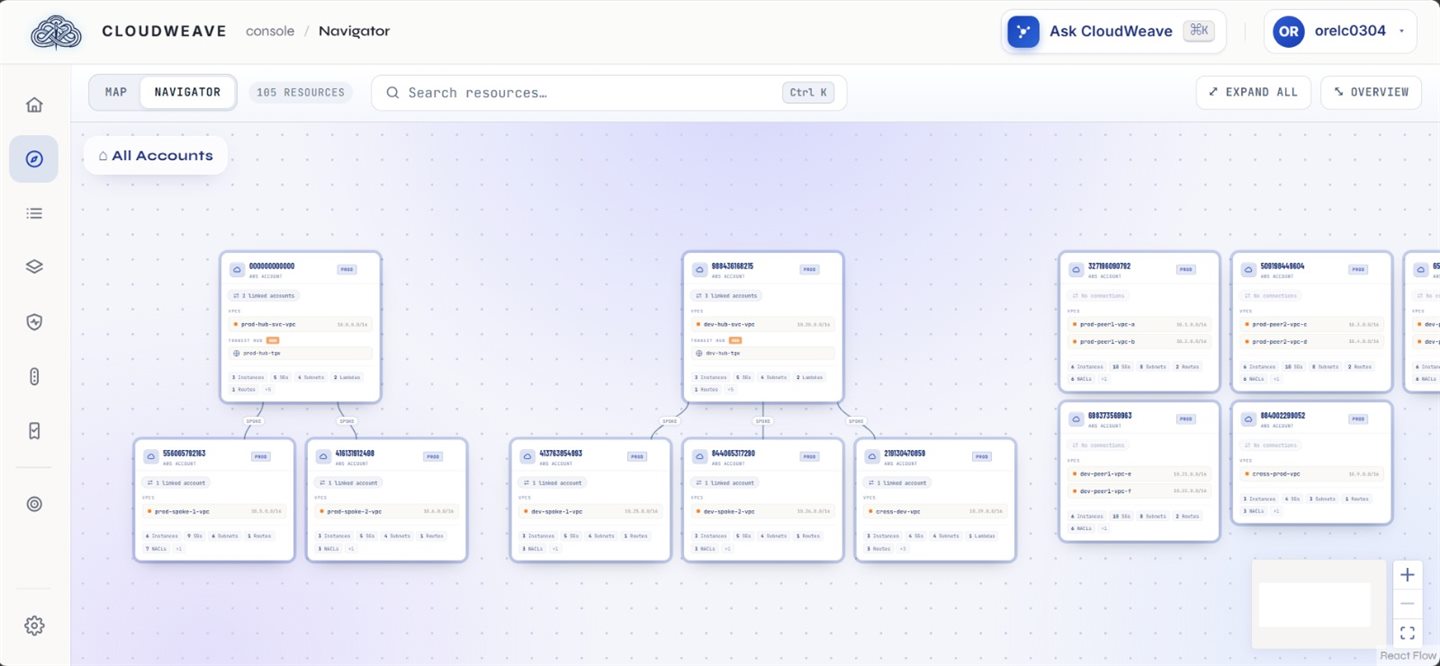The height and width of the screenshot is (666, 1440).
Task: Click the Ctrl K shortcut badge
Action: point(808,93)
